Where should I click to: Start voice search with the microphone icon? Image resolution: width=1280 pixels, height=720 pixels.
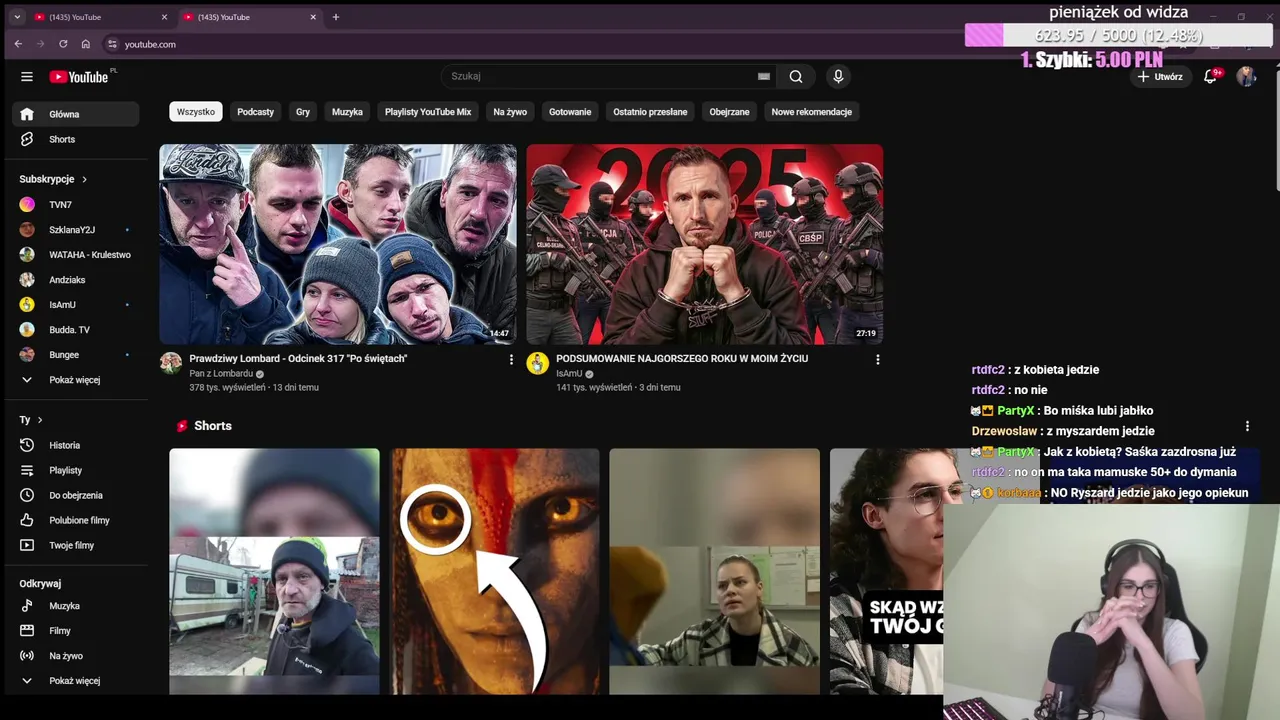point(838,76)
